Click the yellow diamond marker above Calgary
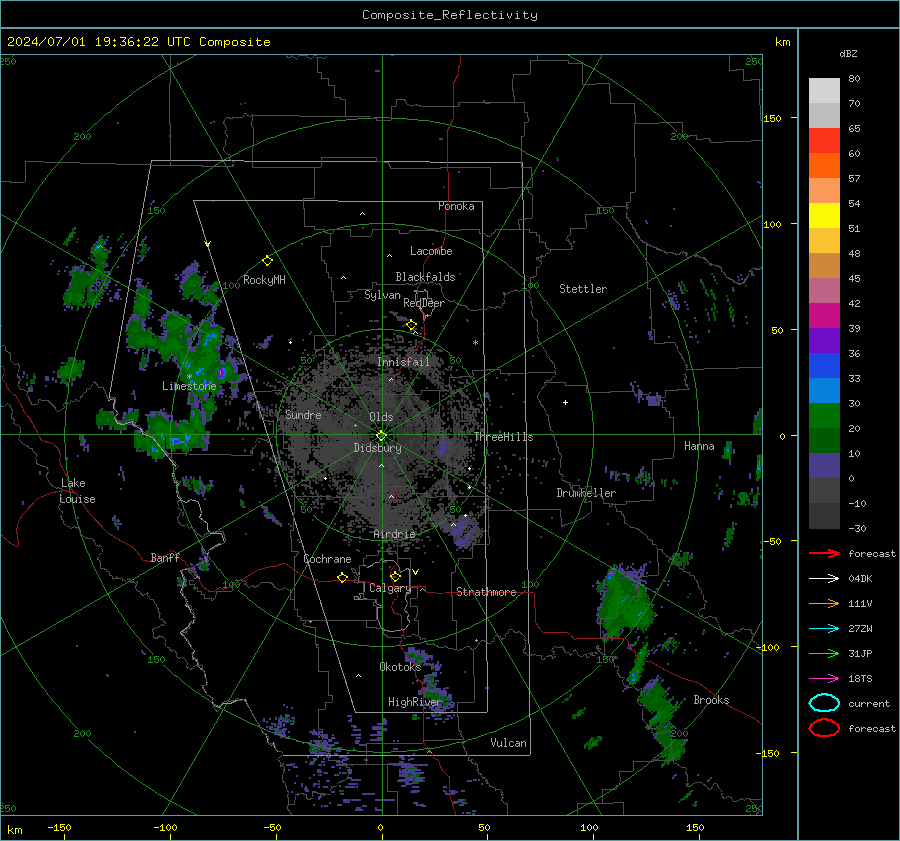Screen dimensions: 900x841 [395, 576]
